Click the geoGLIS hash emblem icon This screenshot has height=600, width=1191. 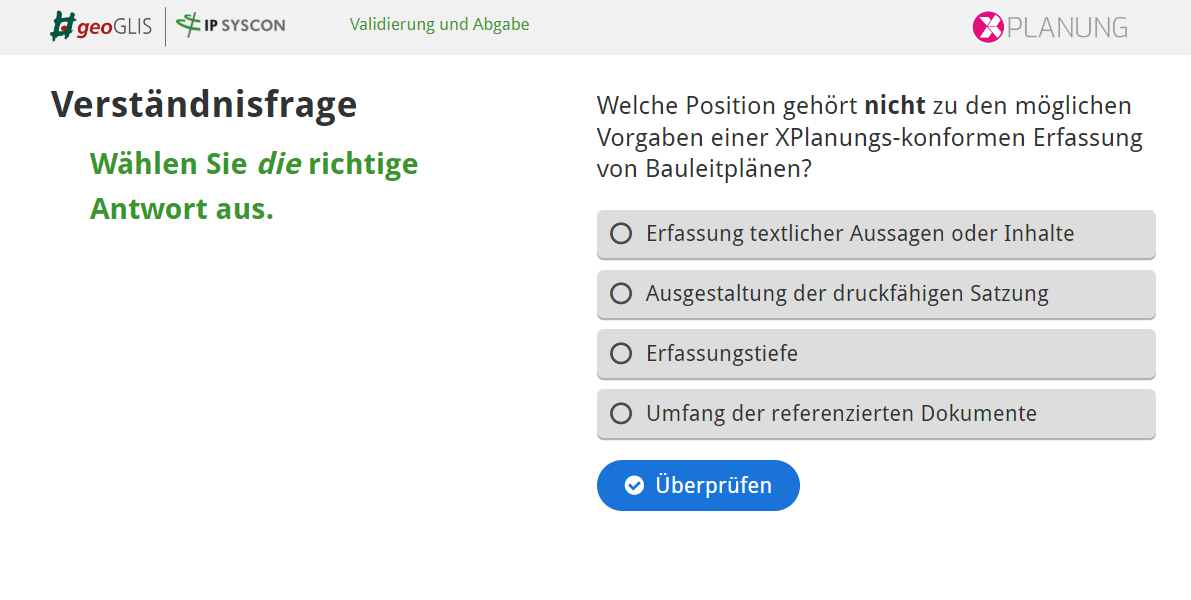click(64, 26)
